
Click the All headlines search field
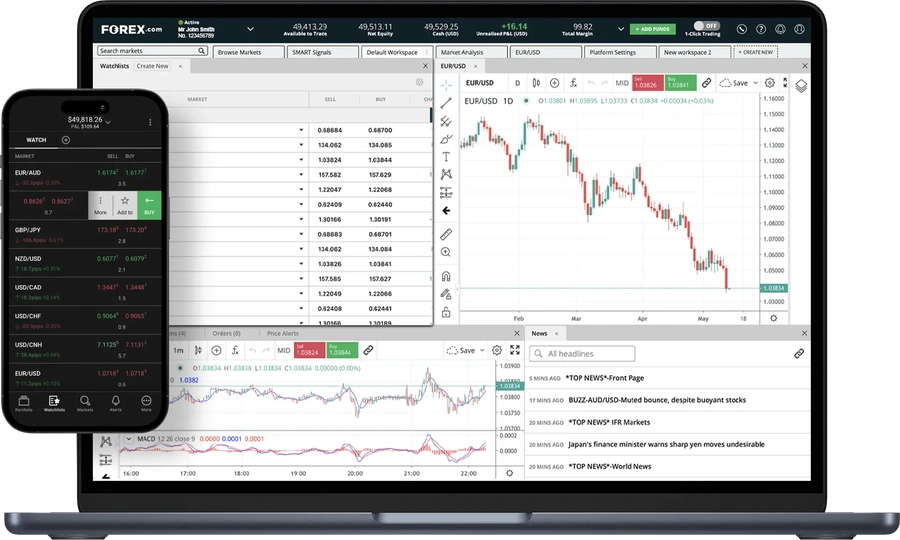pyautogui.click(x=582, y=353)
